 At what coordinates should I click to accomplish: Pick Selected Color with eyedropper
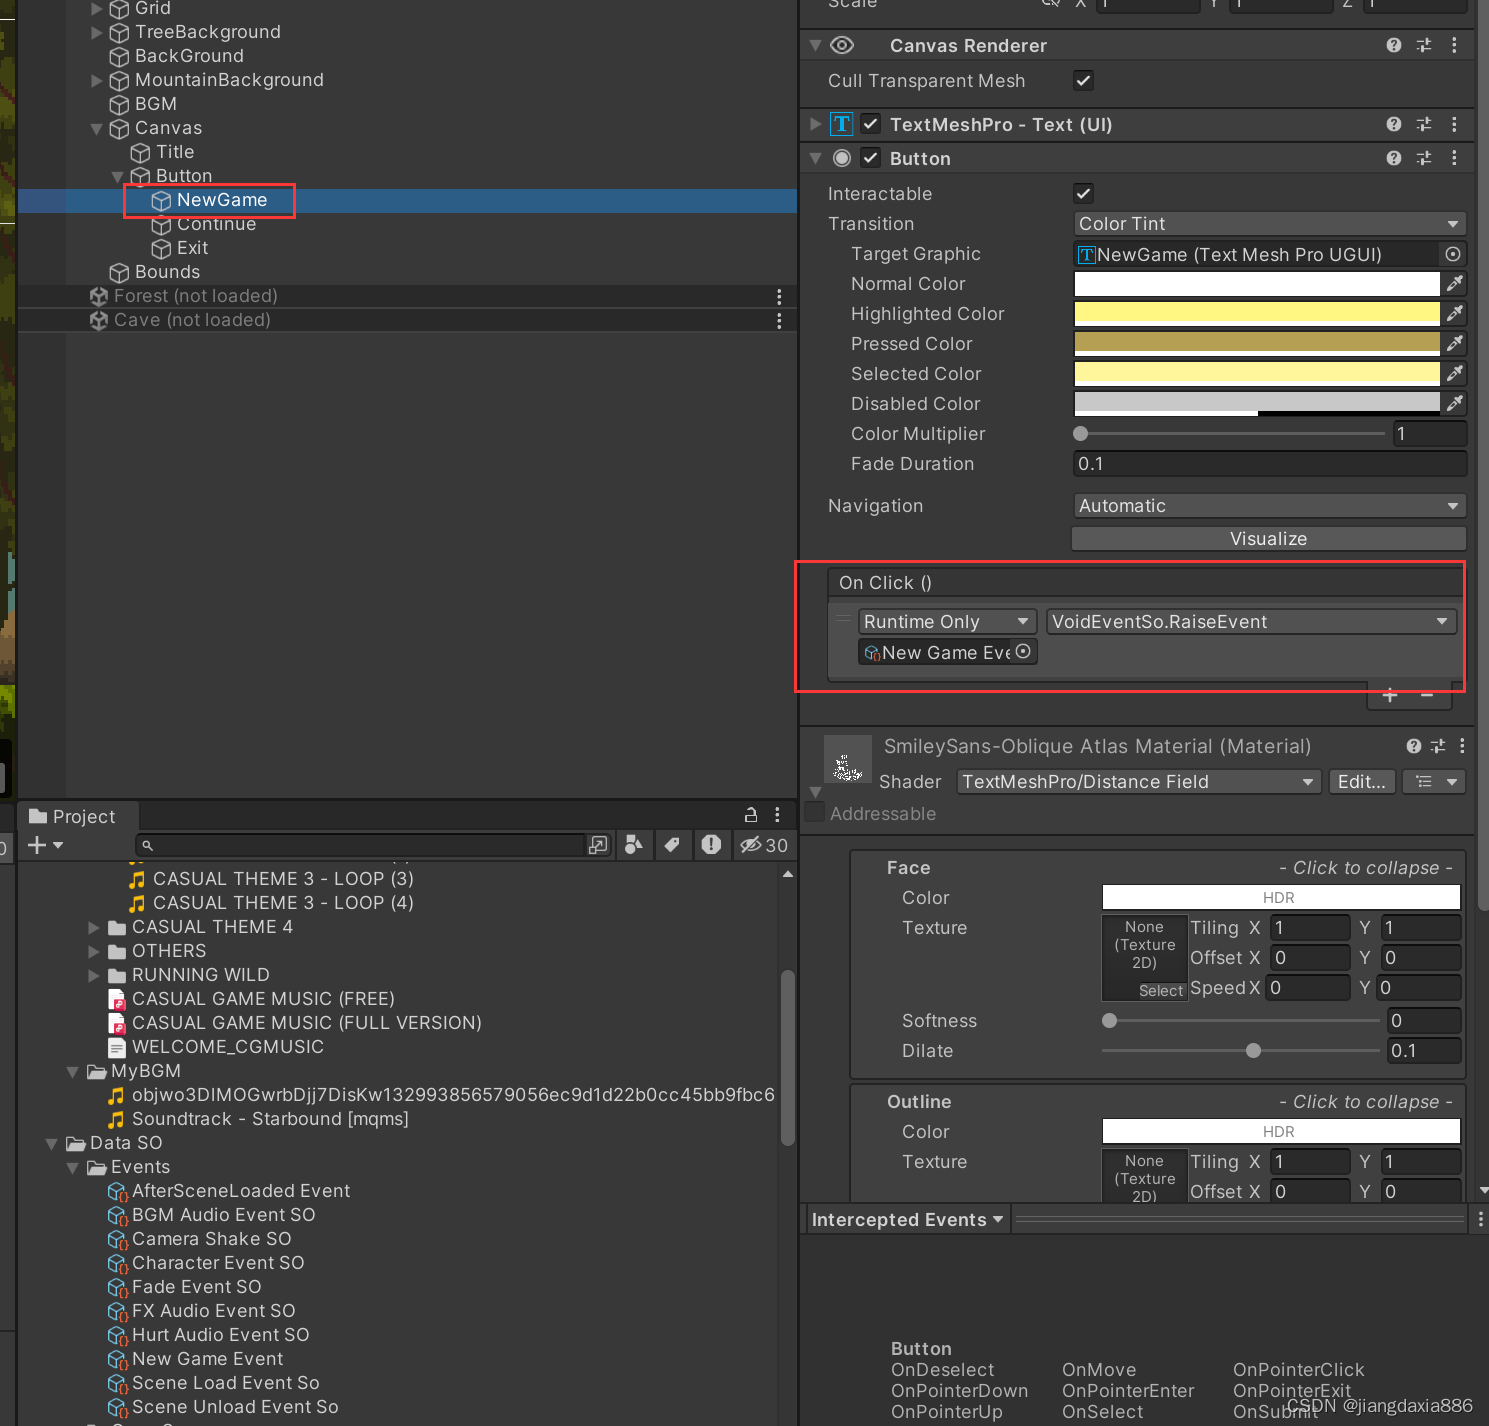1455,374
